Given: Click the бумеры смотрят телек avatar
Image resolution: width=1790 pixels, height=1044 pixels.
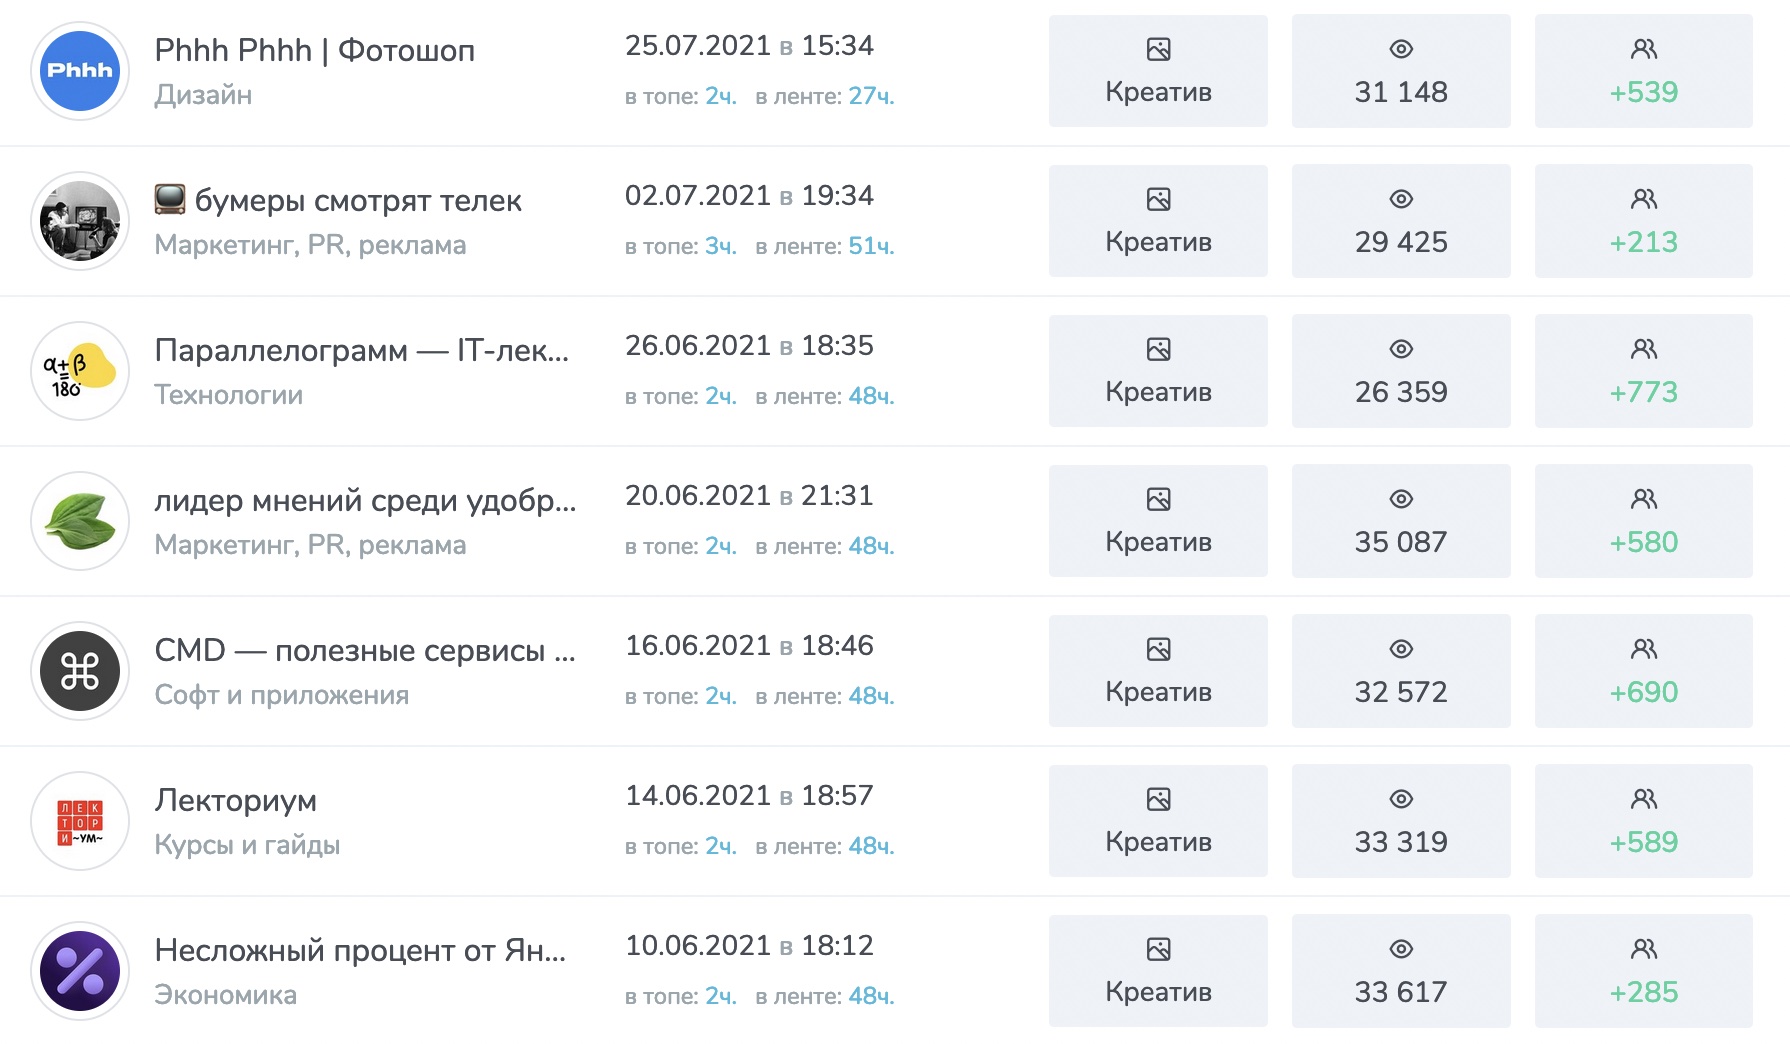Looking at the screenshot, I should [80, 221].
